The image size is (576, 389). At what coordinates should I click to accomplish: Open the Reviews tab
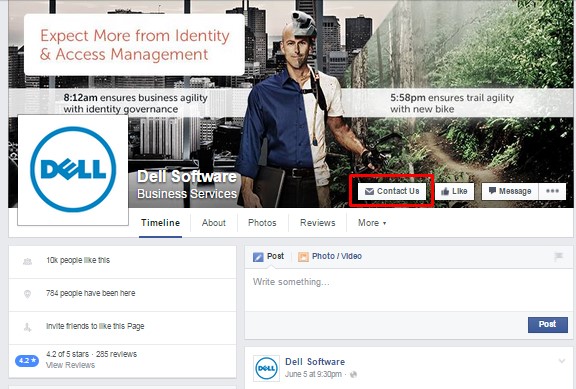pos(318,223)
